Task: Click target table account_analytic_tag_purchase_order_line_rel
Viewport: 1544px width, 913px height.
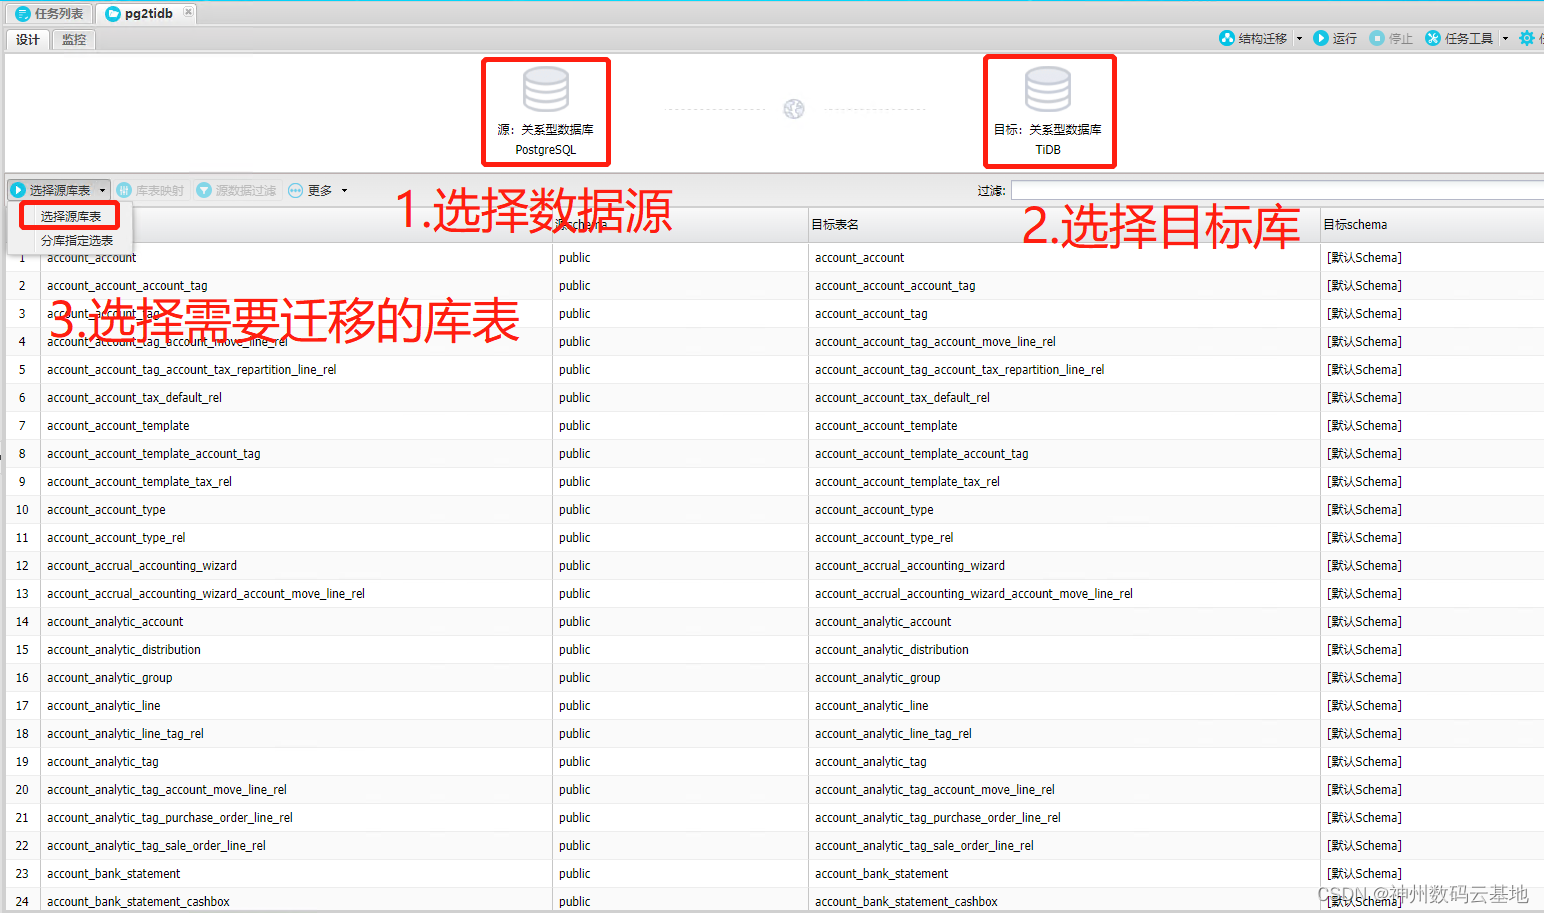Action: [937, 818]
